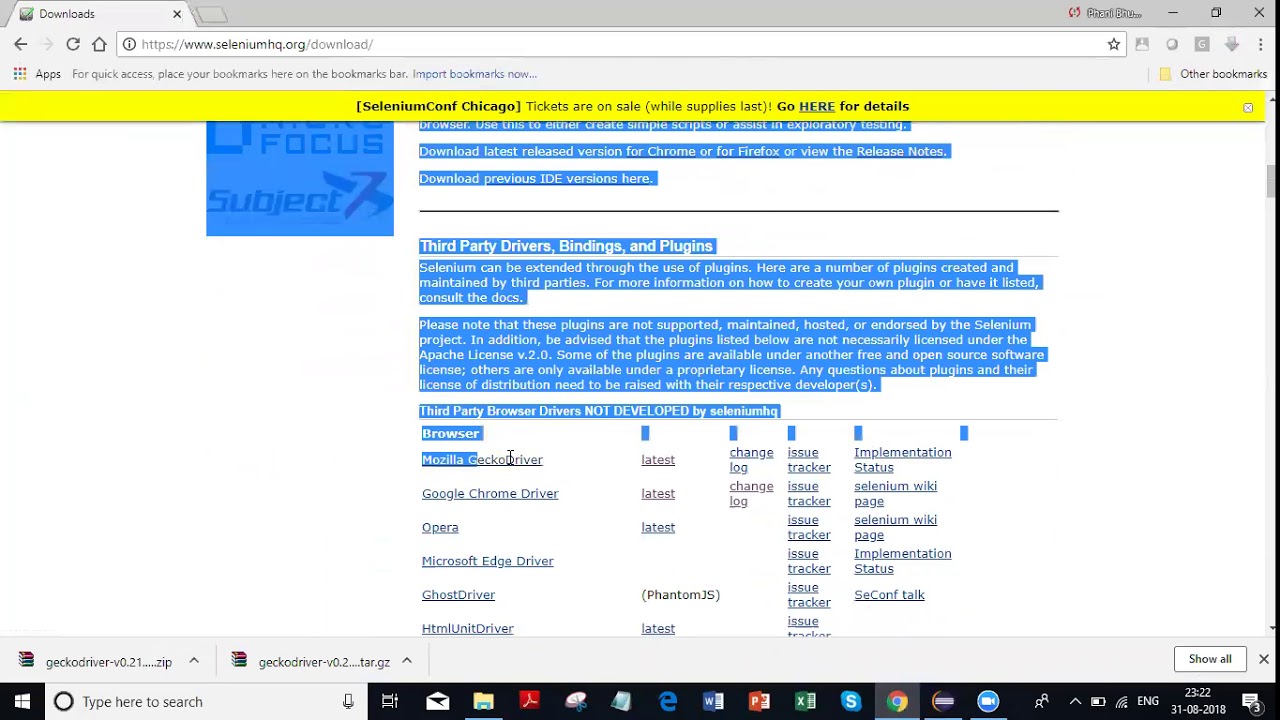Viewport: 1280px width, 720px height.
Task: Open Microsoft Edge Driver link
Action: click(487, 561)
